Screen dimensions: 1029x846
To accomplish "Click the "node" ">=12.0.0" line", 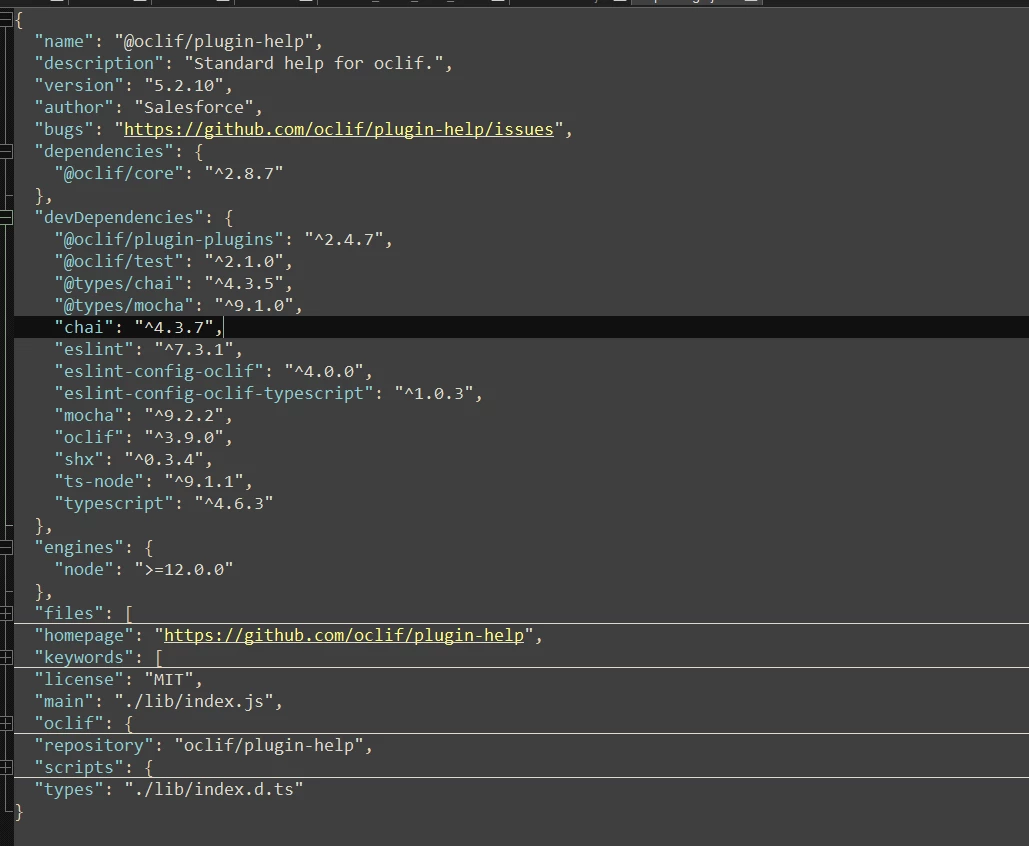I will (x=144, y=569).
